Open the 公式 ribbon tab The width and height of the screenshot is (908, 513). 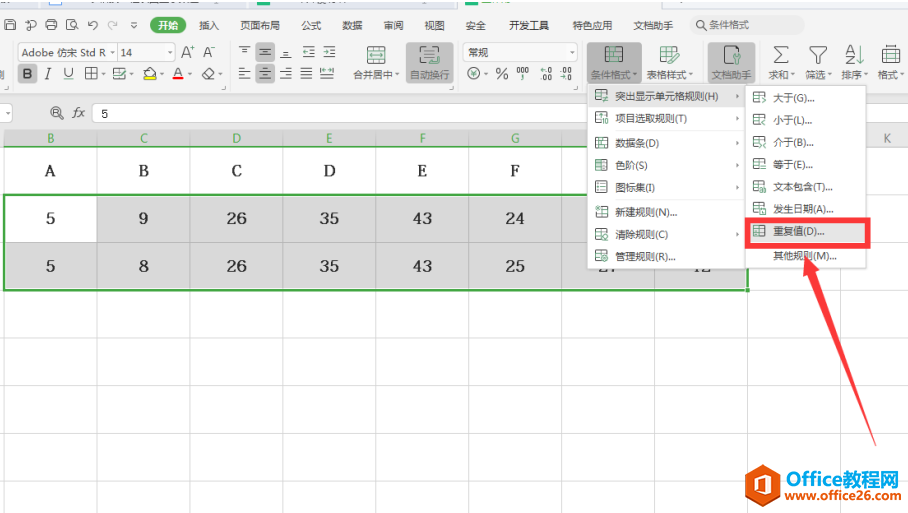[311, 25]
